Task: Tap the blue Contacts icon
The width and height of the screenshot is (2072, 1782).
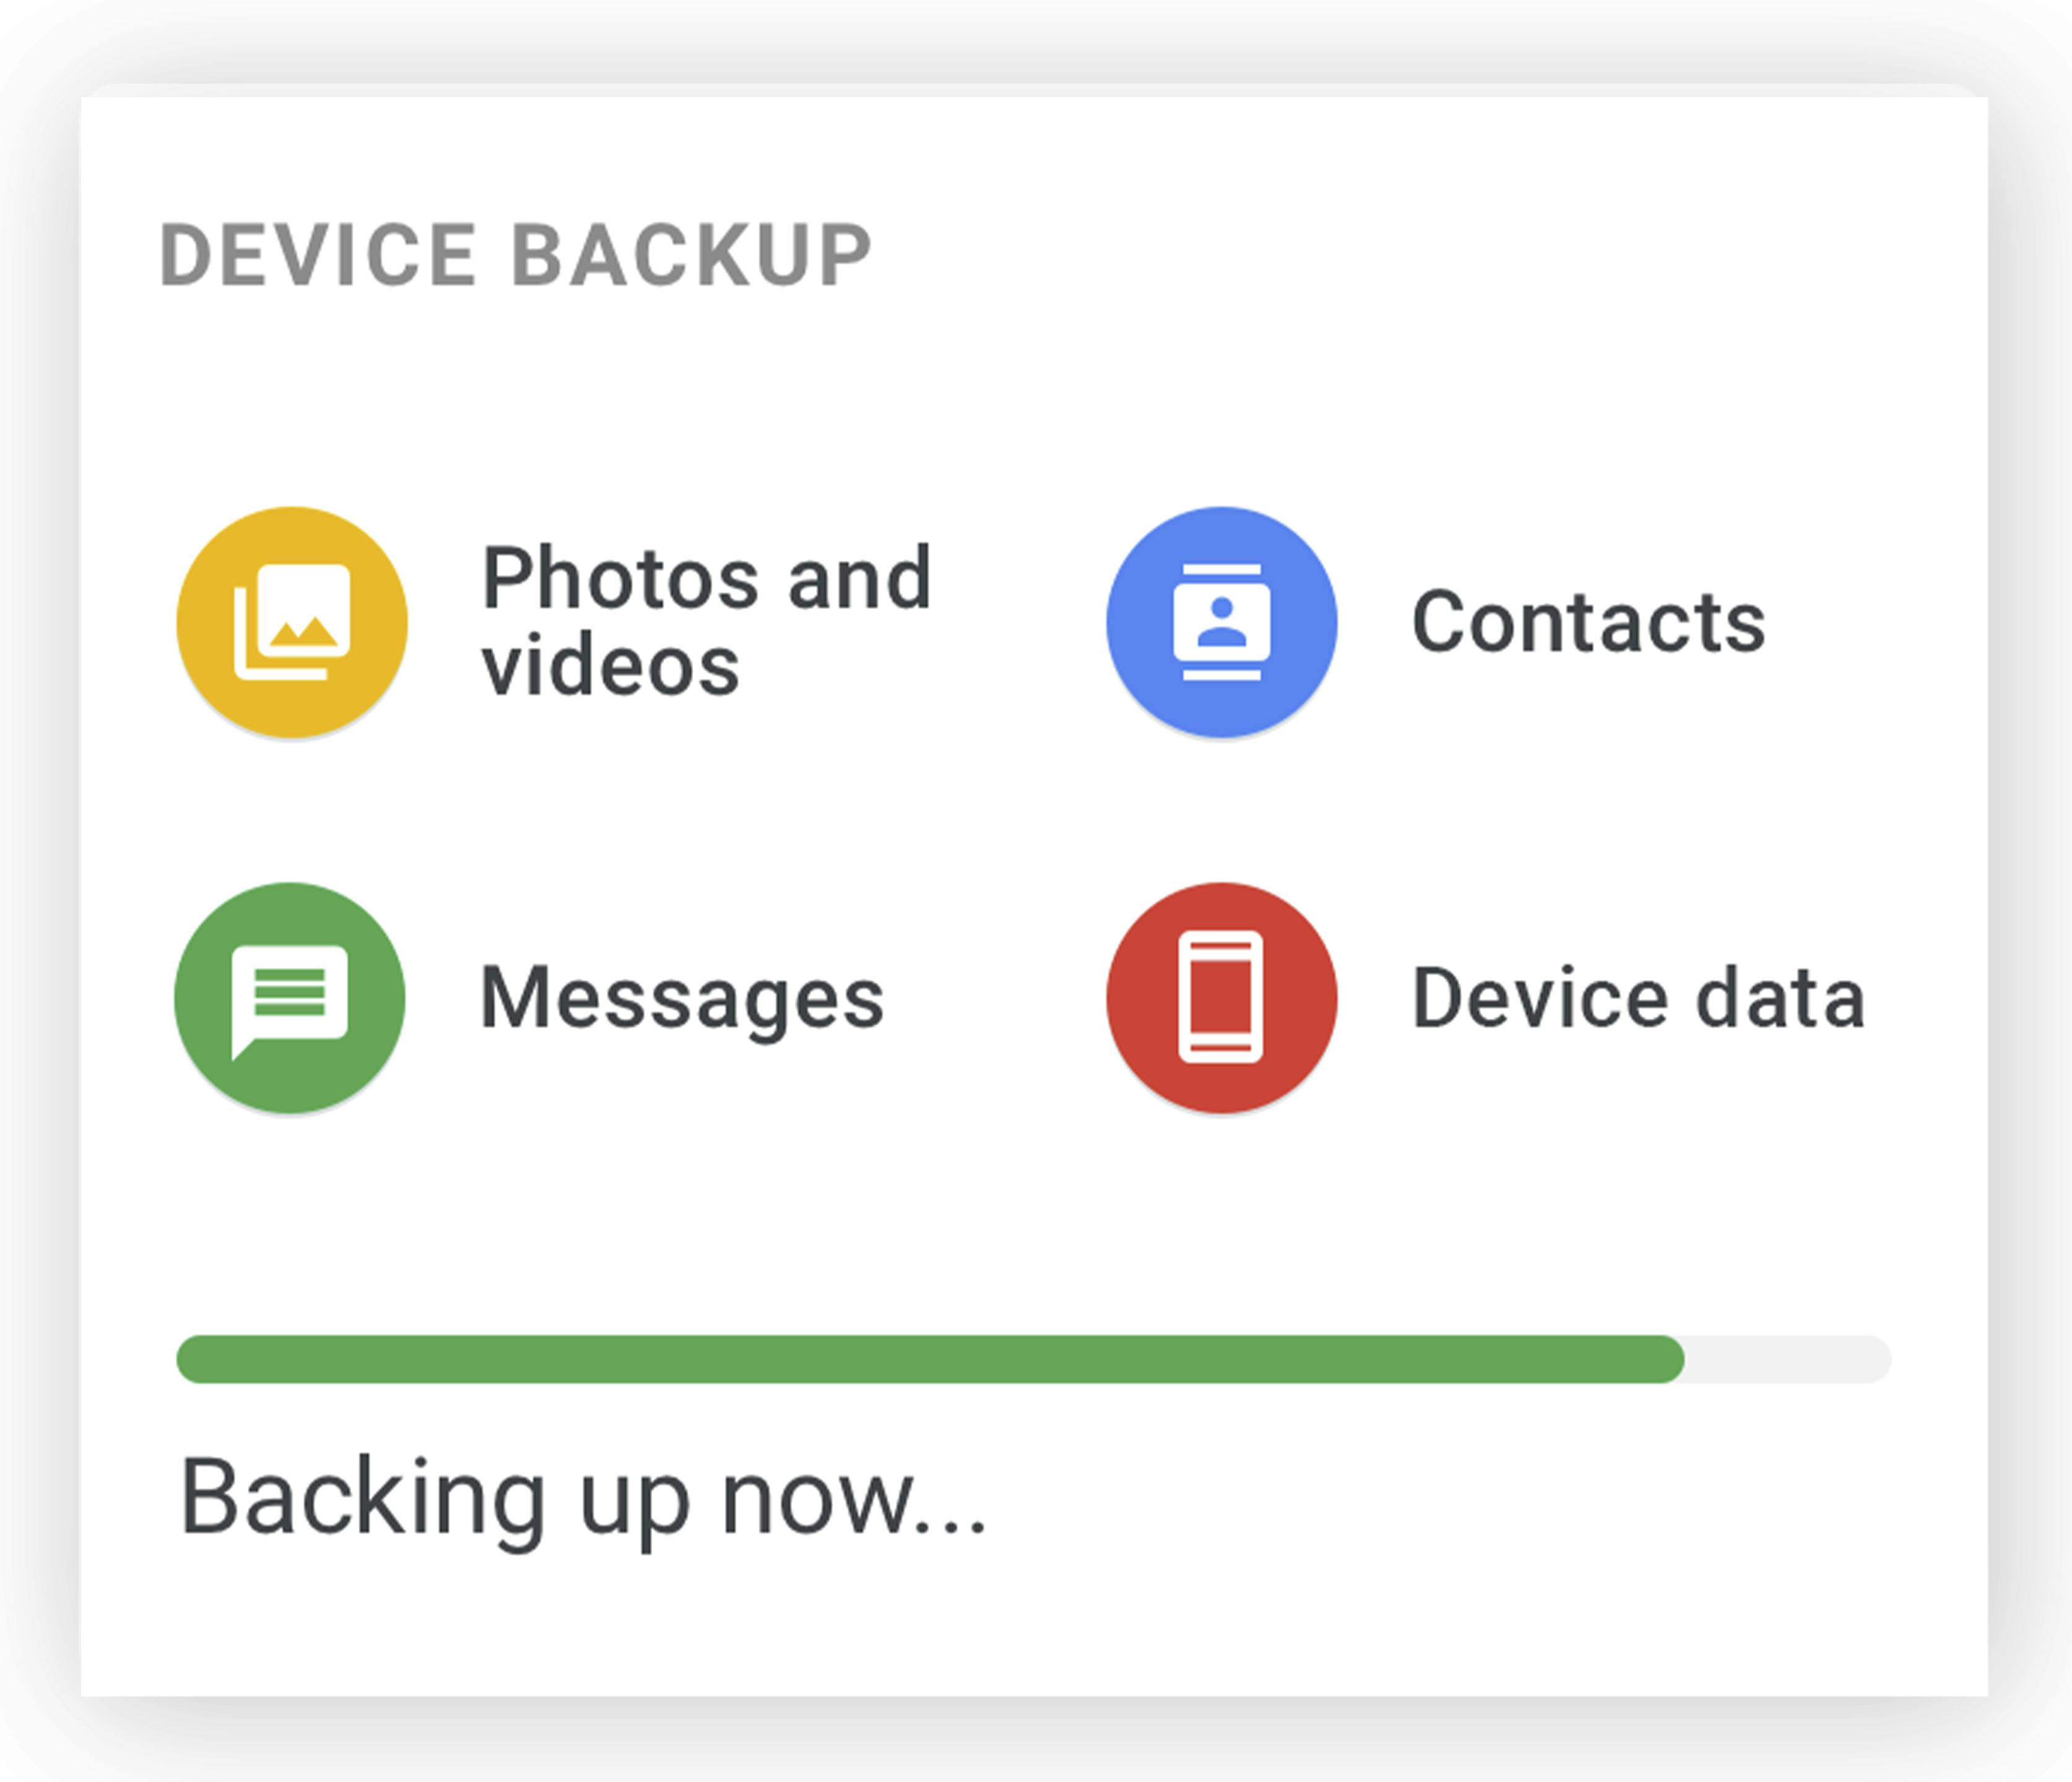Action: coord(1221,622)
